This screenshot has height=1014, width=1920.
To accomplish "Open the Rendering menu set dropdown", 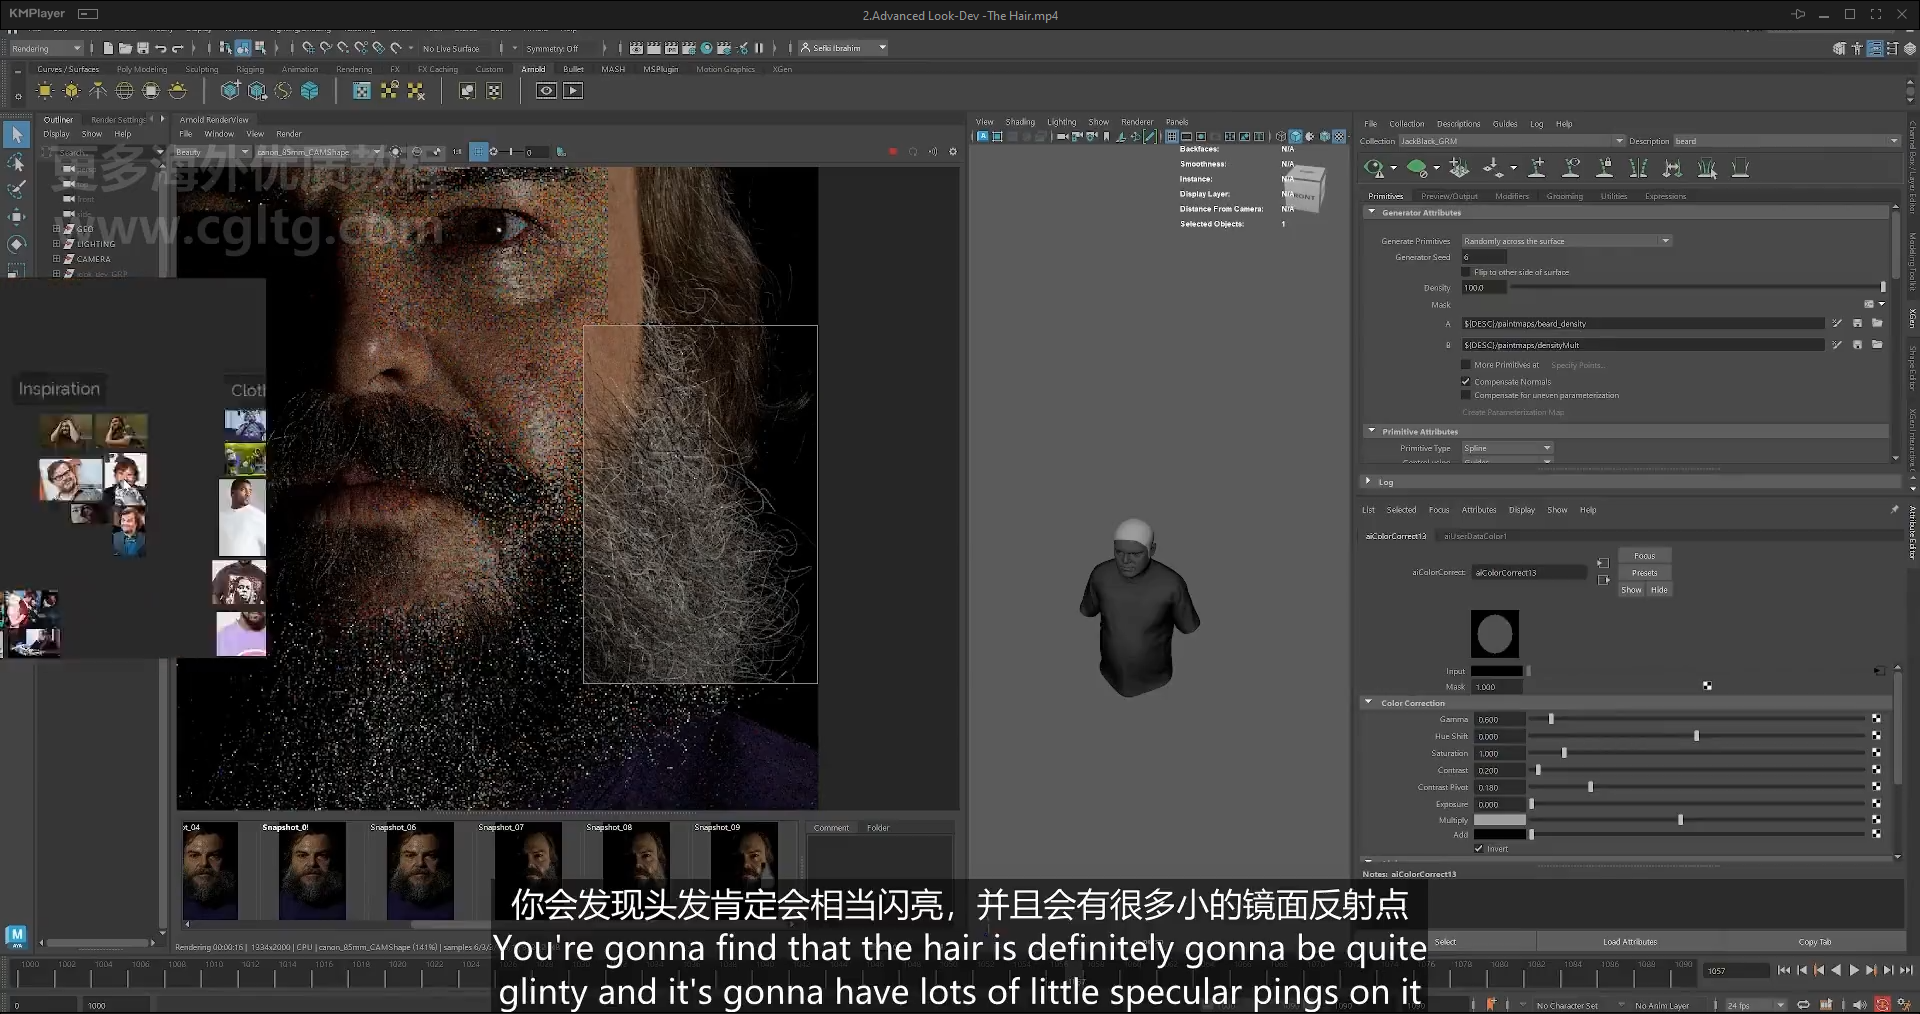I will (46, 48).
